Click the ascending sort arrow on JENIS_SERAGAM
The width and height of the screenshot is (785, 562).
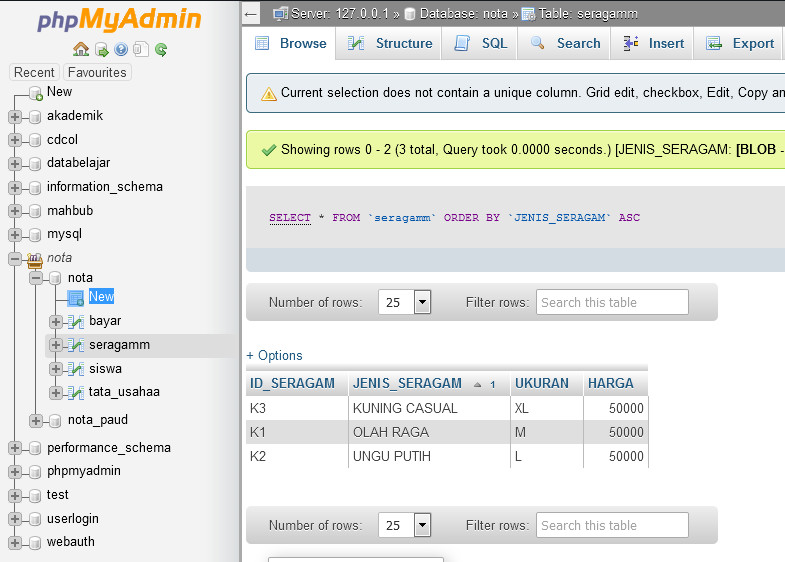[x=478, y=384]
